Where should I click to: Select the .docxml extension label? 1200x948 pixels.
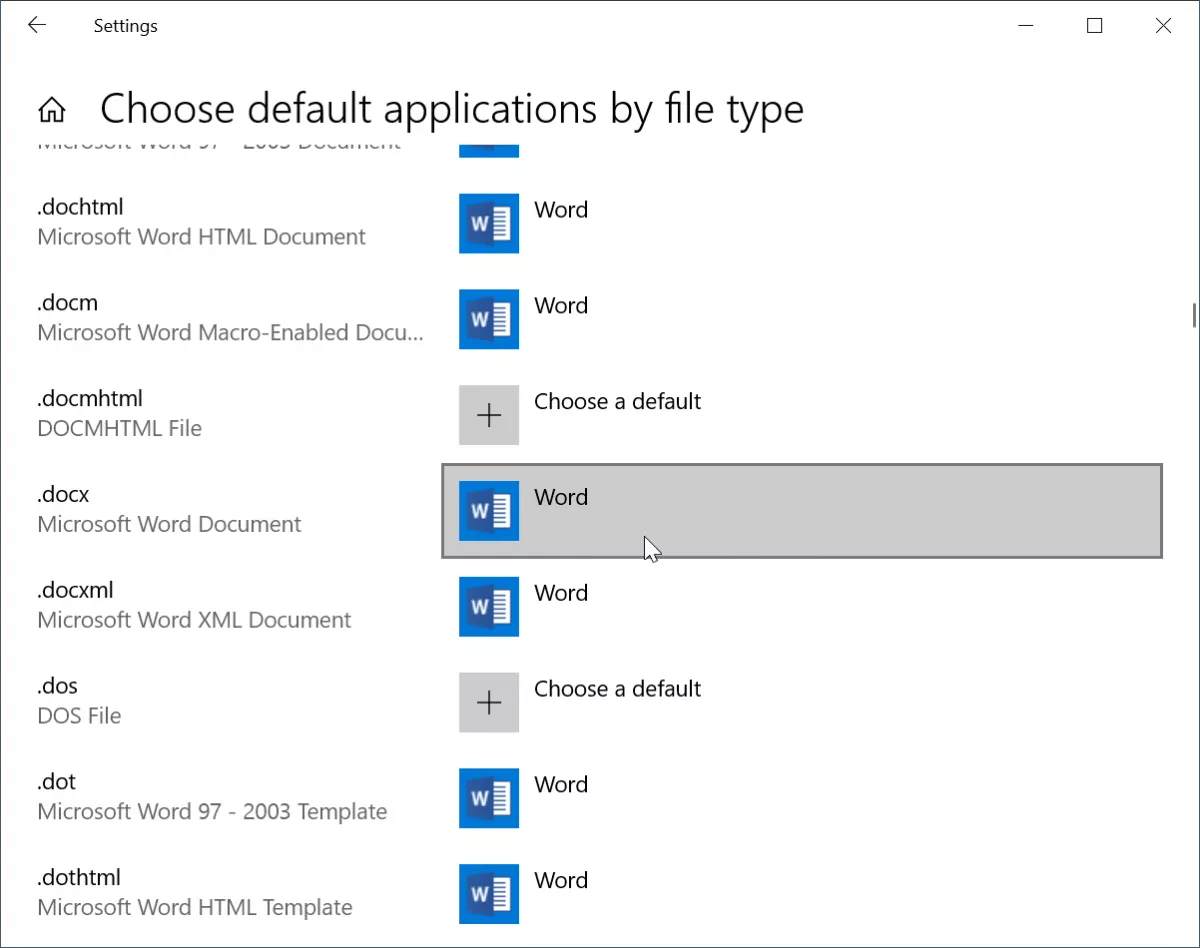tap(75, 590)
